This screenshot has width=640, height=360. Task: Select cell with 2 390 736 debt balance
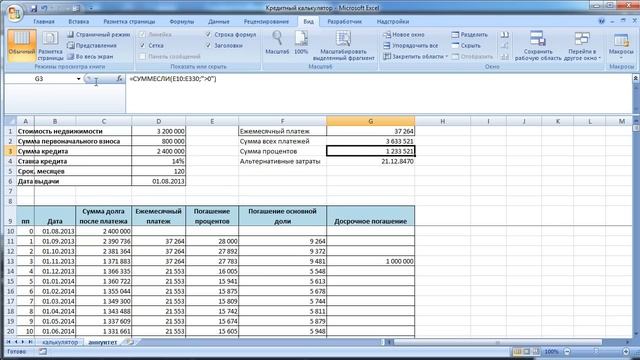(x=104, y=241)
